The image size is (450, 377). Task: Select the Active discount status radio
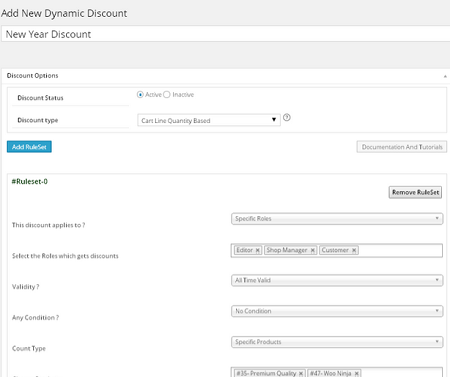[x=140, y=95]
